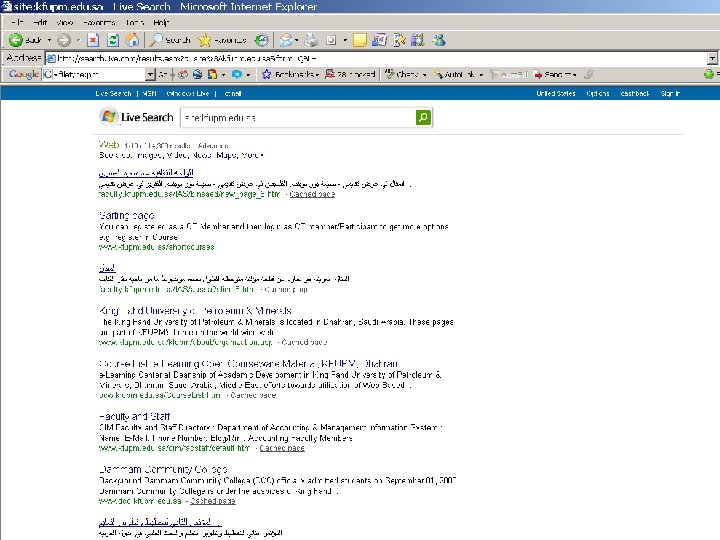Open the Options link in the header
This screenshot has width=720, height=540.
pyautogui.click(x=597, y=93)
